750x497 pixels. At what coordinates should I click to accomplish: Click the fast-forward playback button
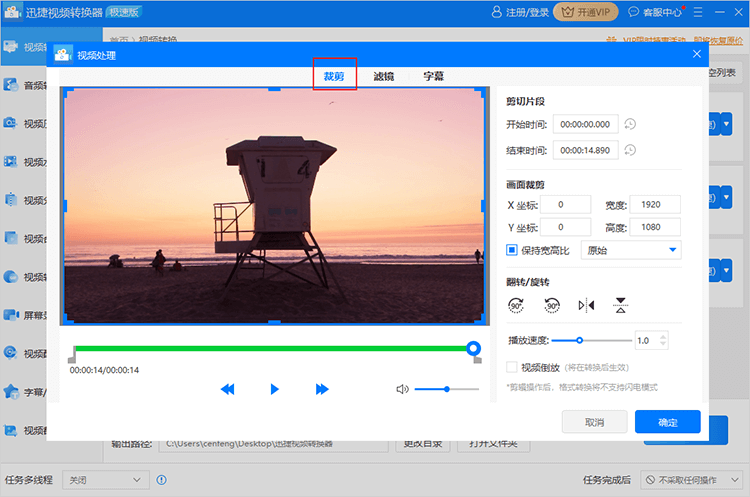pyautogui.click(x=322, y=389)
